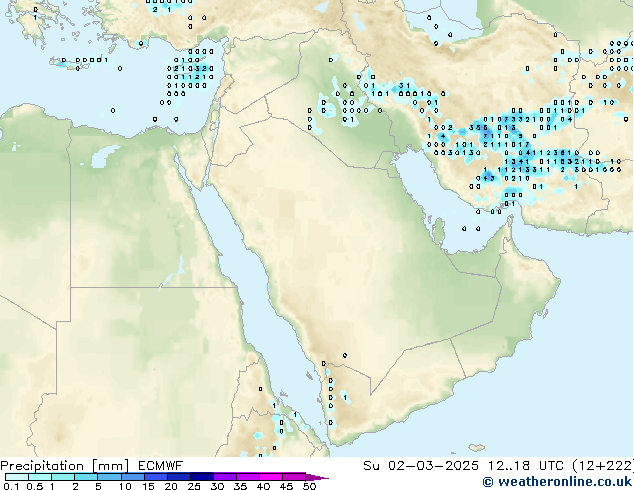The width and height of the screenshot is (634, 490).
Task: Click the 'Su 02-03-2025' date text
Action: point(421,466)
